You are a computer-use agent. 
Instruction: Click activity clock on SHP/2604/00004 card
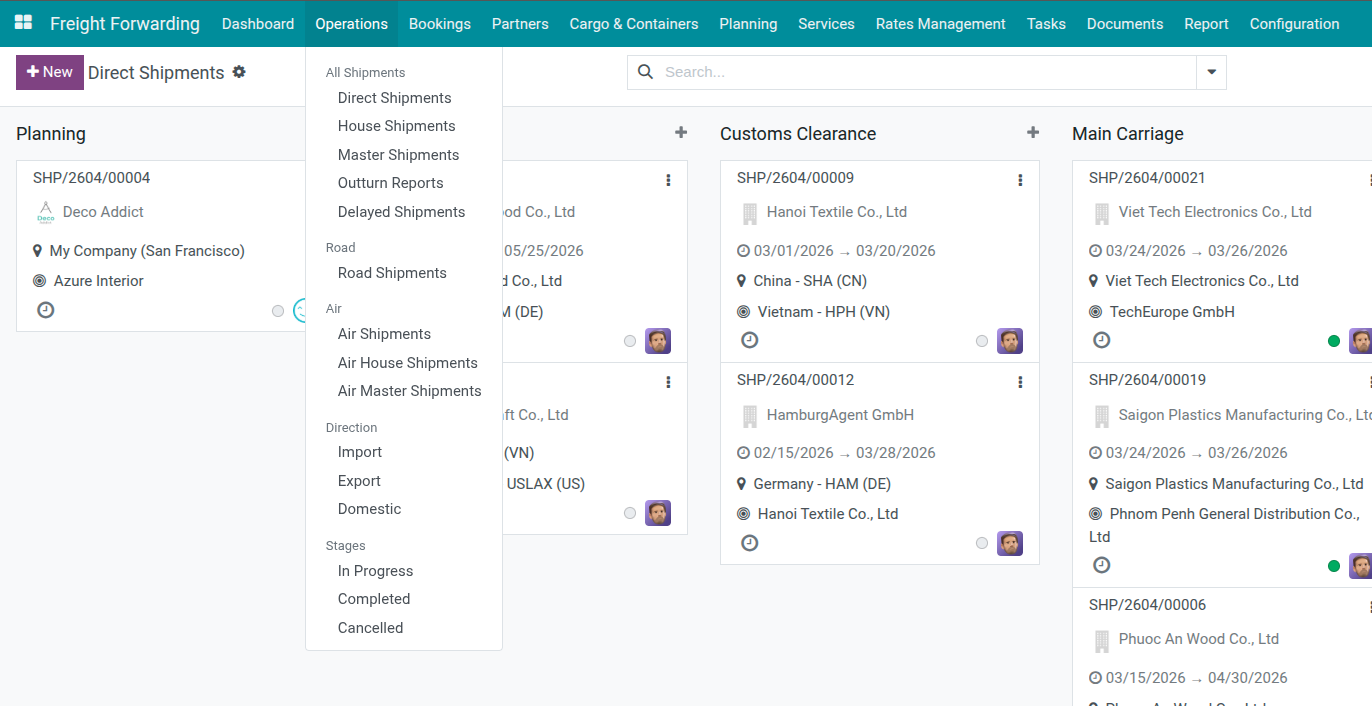(45, 310)
